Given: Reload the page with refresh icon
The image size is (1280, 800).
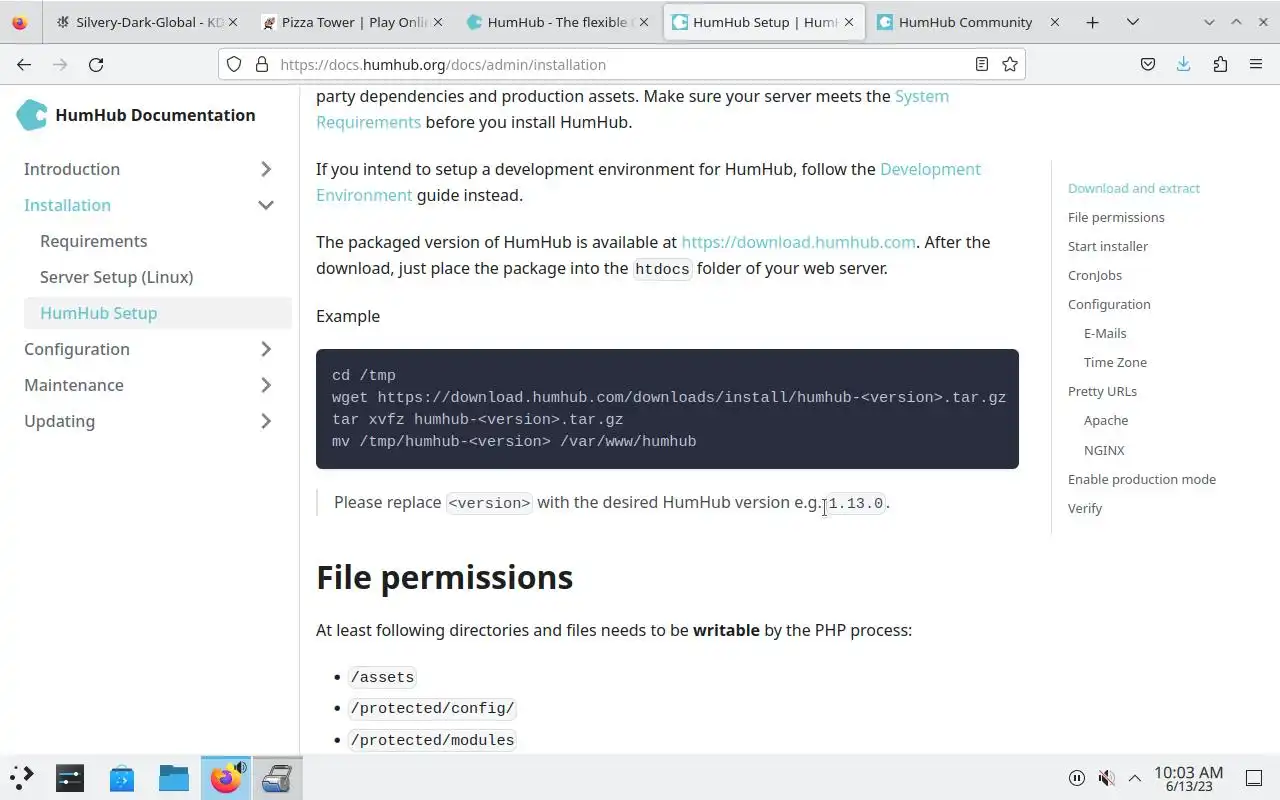Looking at the screenshot, I should pyautogui.click(x=96, y=64).
